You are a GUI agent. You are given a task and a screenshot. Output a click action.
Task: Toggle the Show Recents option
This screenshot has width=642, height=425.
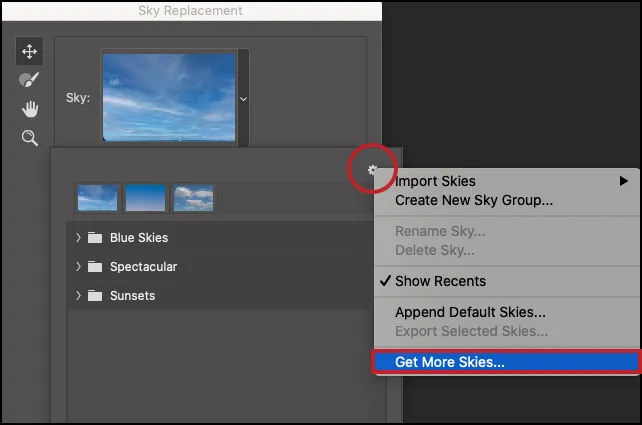point(440,281)
